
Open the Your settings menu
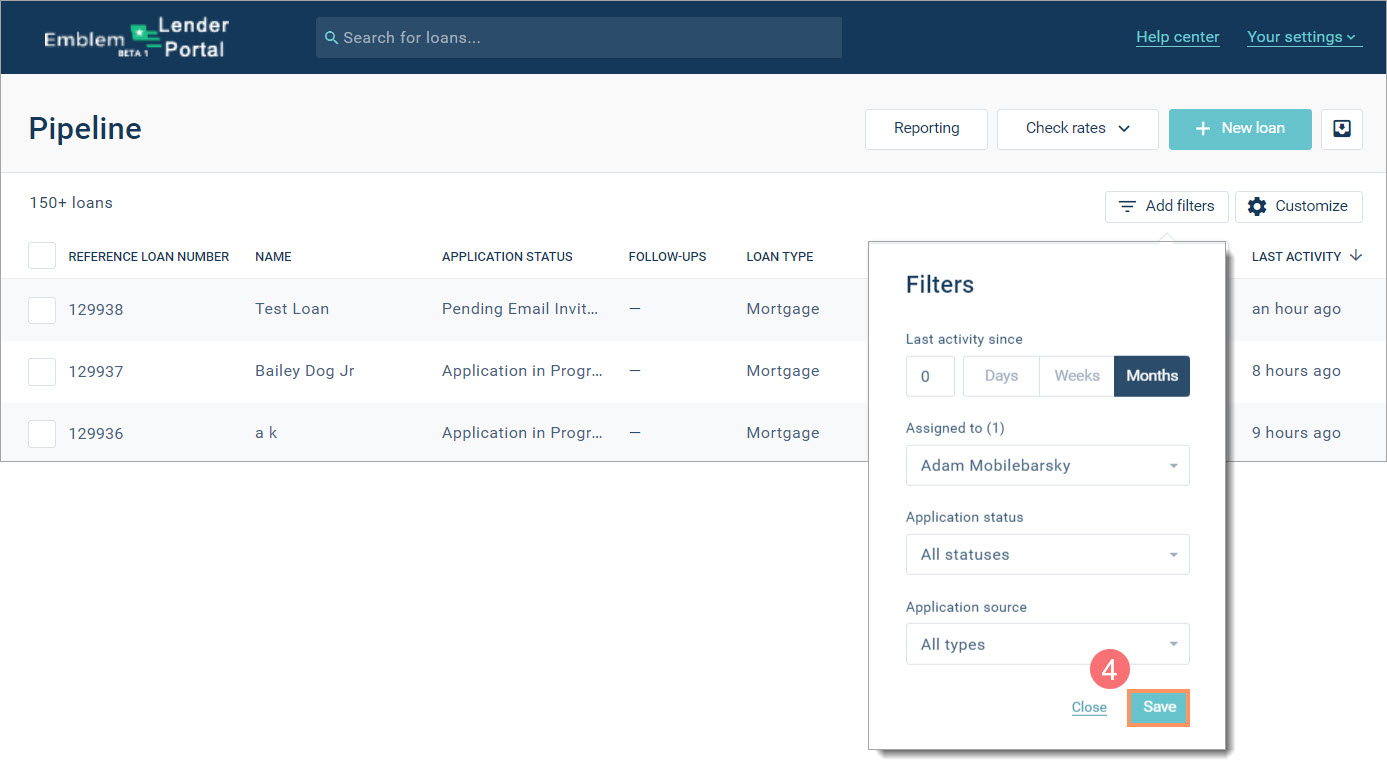pyautogui.click(x=1304, y=37)
